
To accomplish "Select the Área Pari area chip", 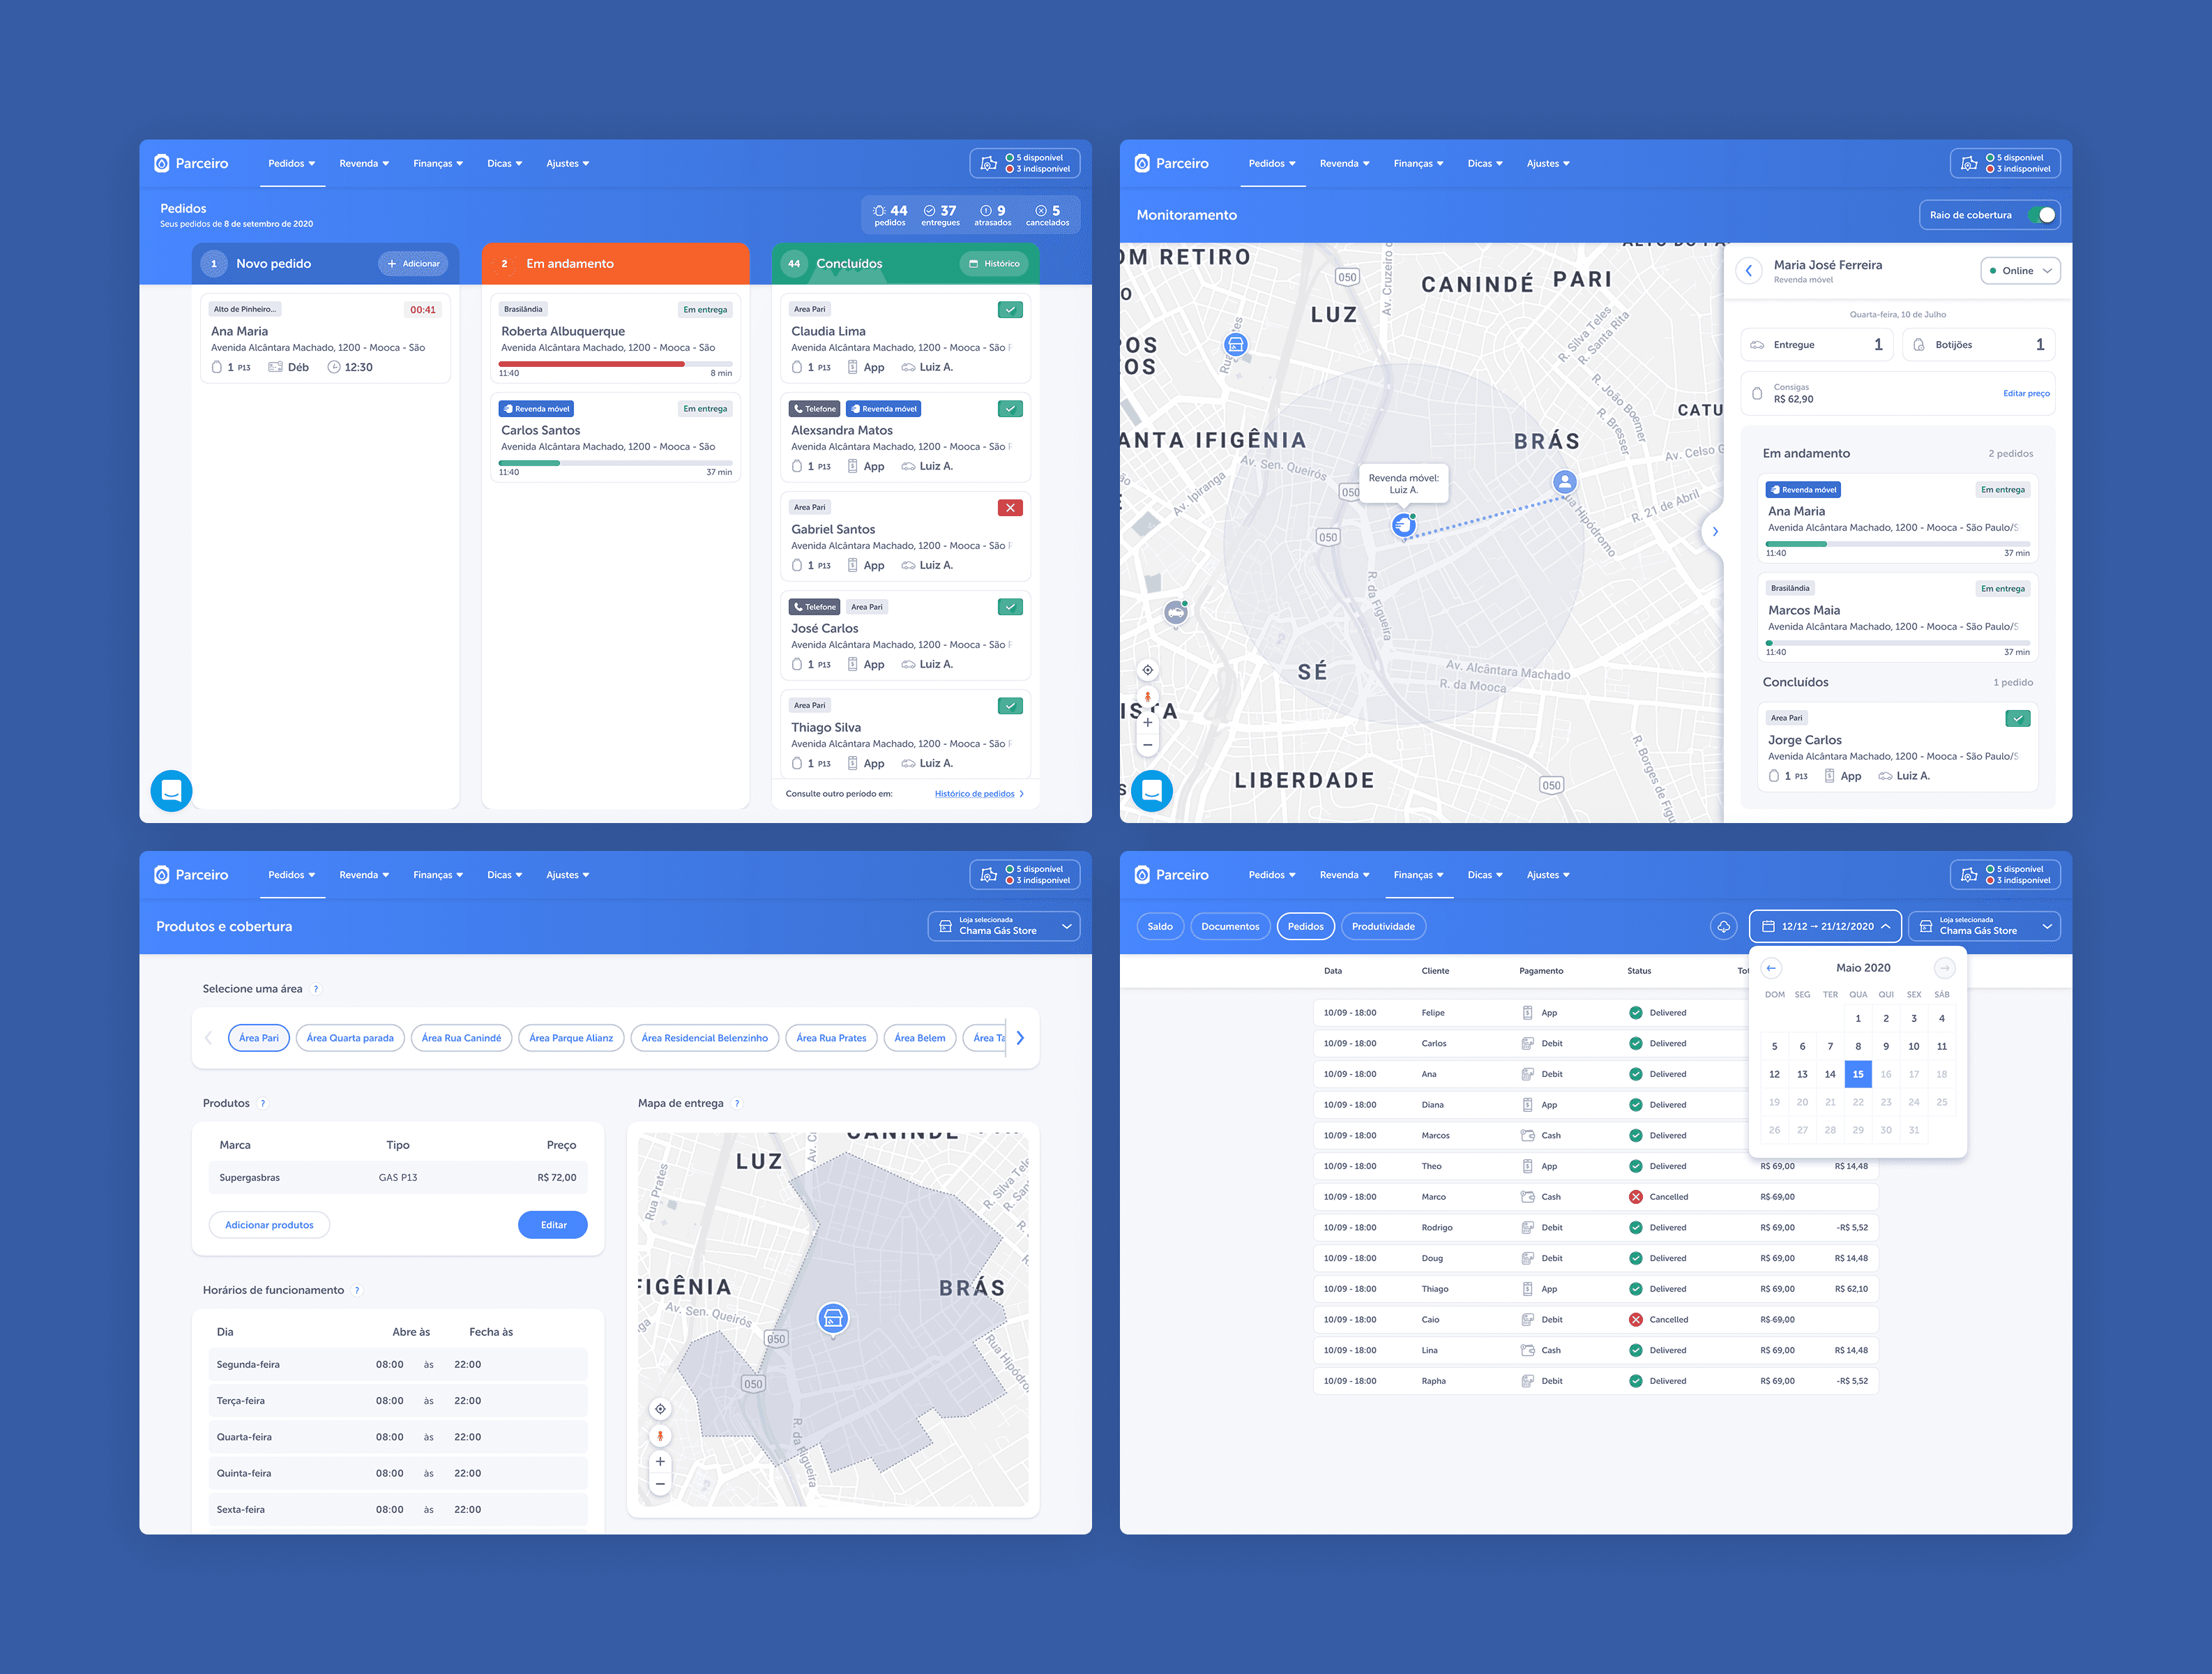I will pyautogui.click(x=259, y=1038).
